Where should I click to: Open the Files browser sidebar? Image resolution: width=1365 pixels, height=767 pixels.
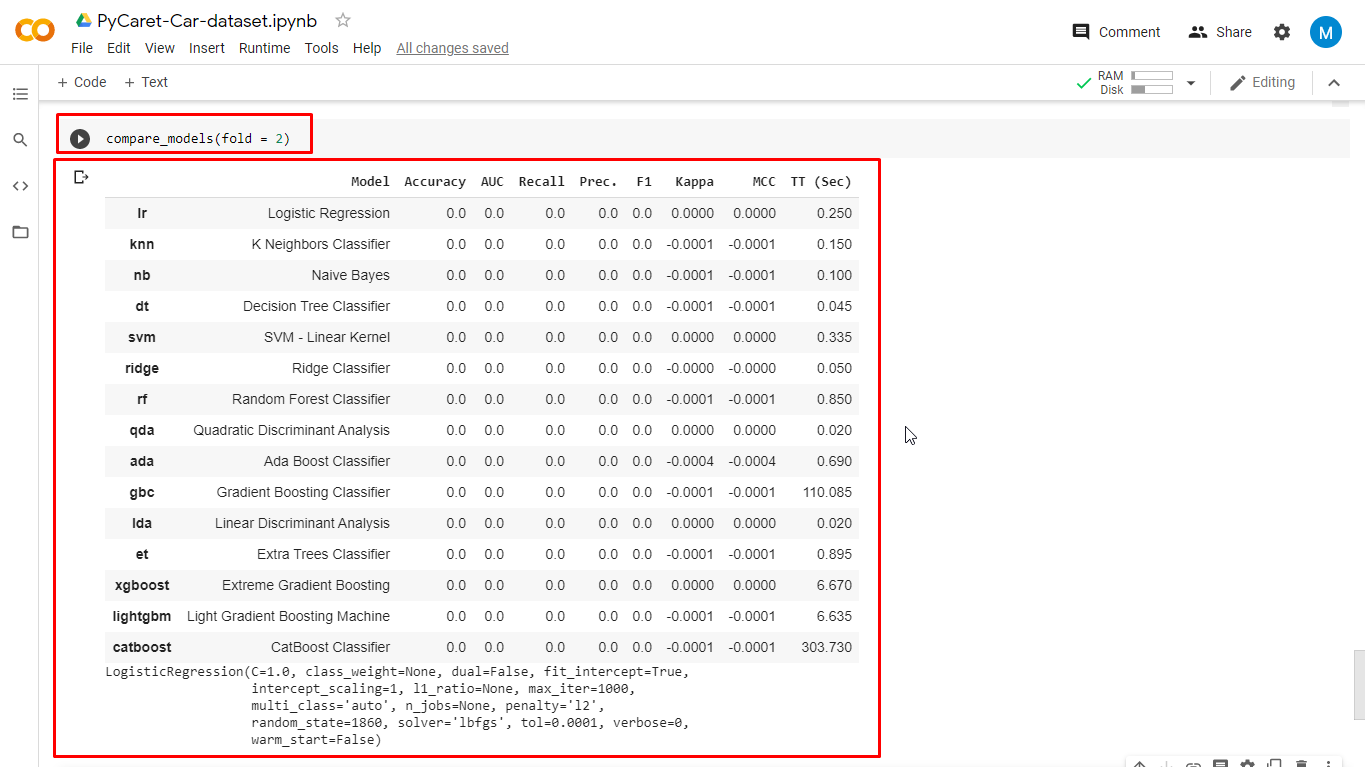click(x=20, y=232)
